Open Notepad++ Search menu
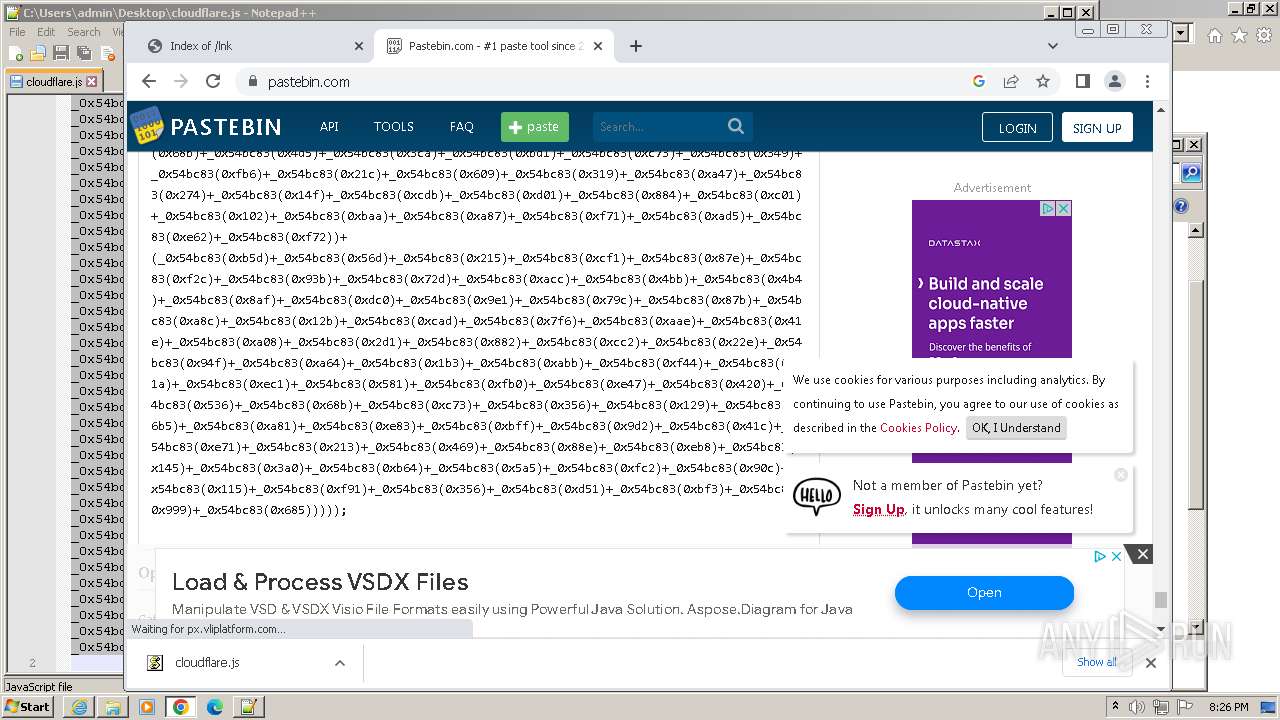This screenshot has width=1280, height=720. [x=83, y=32]
